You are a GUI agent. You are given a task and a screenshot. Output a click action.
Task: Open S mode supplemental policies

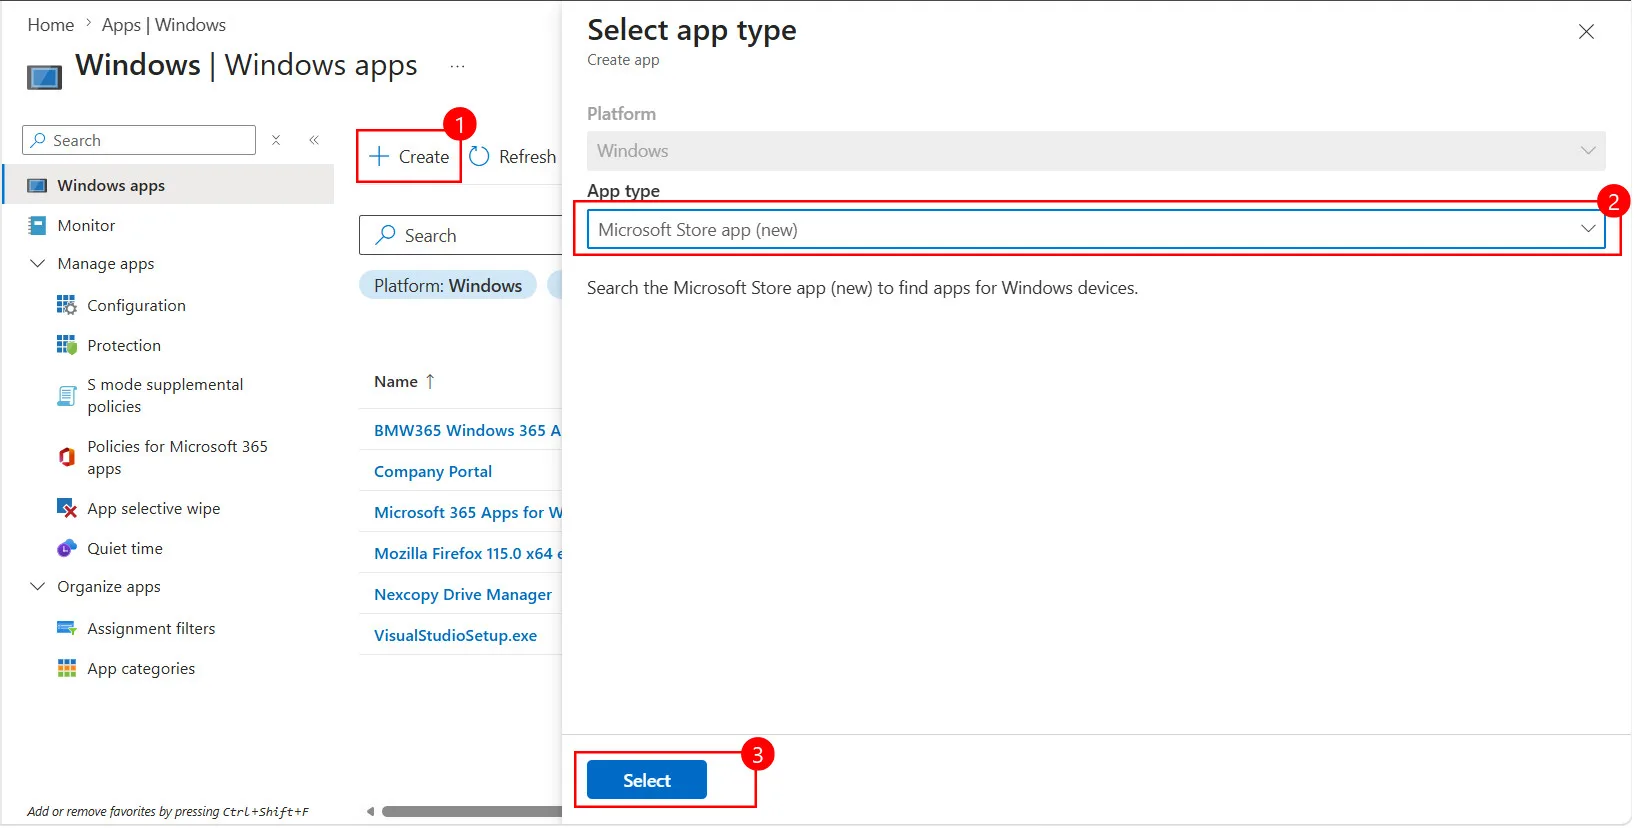(165, 396)
